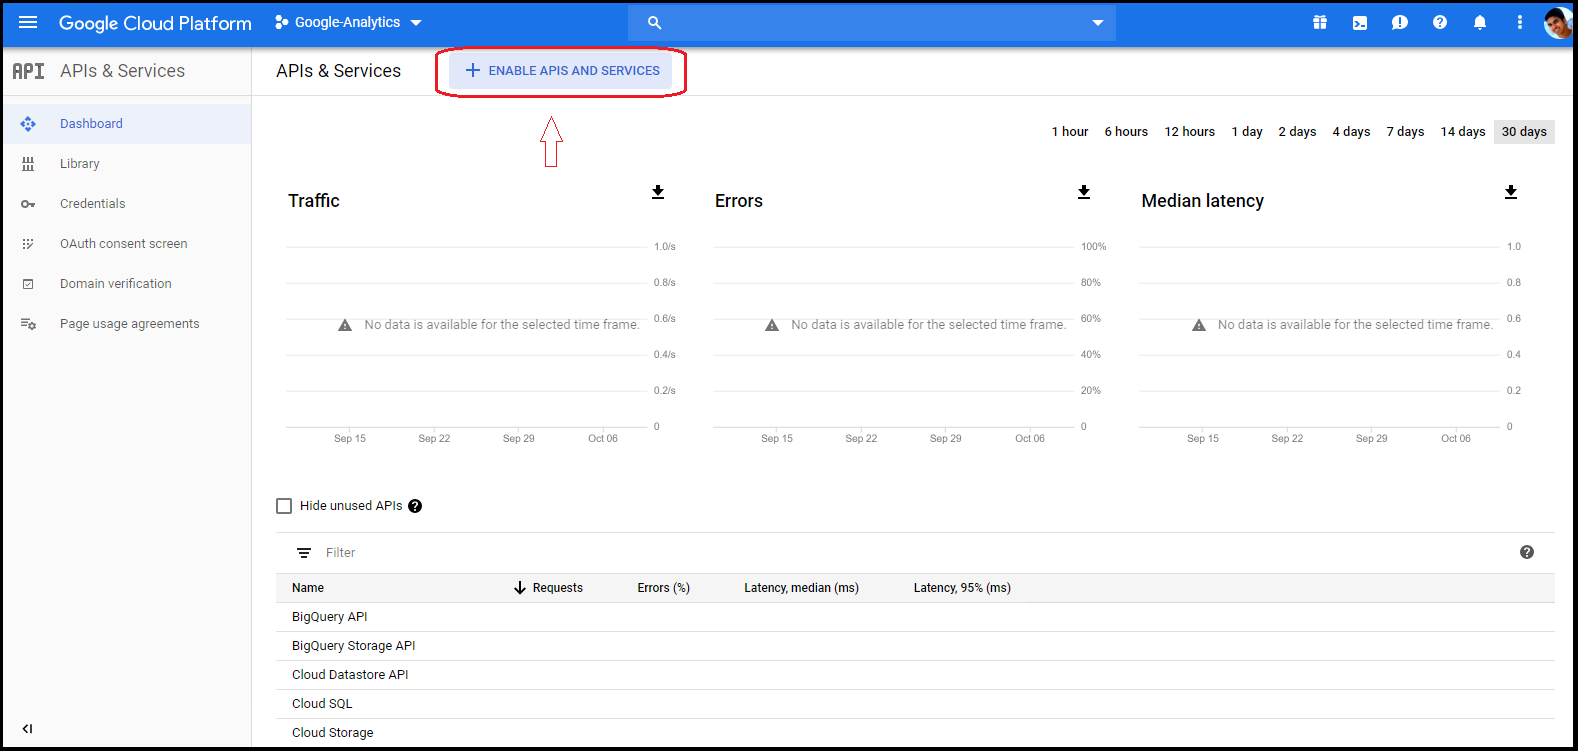Expand the search bar dropdown arrow
The width and height of the screenshot is (1578, 751).
point(1098,23)
